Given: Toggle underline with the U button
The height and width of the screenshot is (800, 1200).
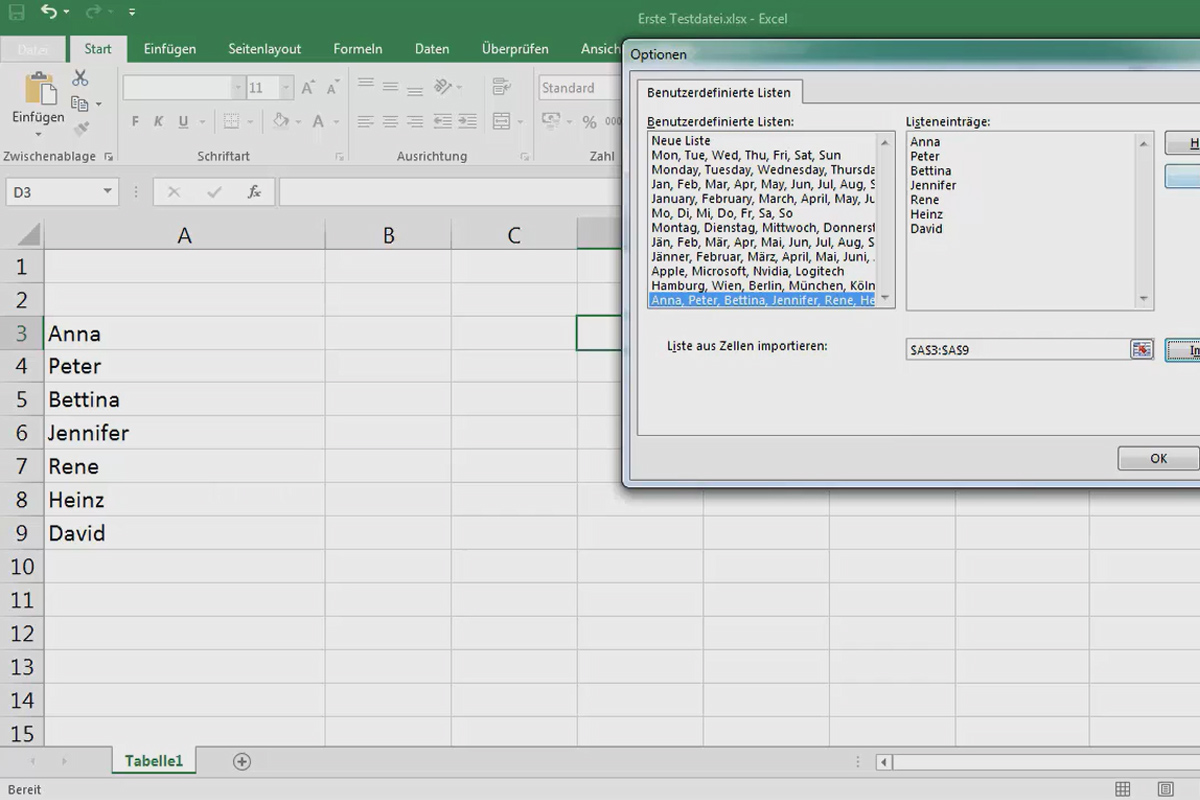Looking at the screenshot, I should coord(183,122).
